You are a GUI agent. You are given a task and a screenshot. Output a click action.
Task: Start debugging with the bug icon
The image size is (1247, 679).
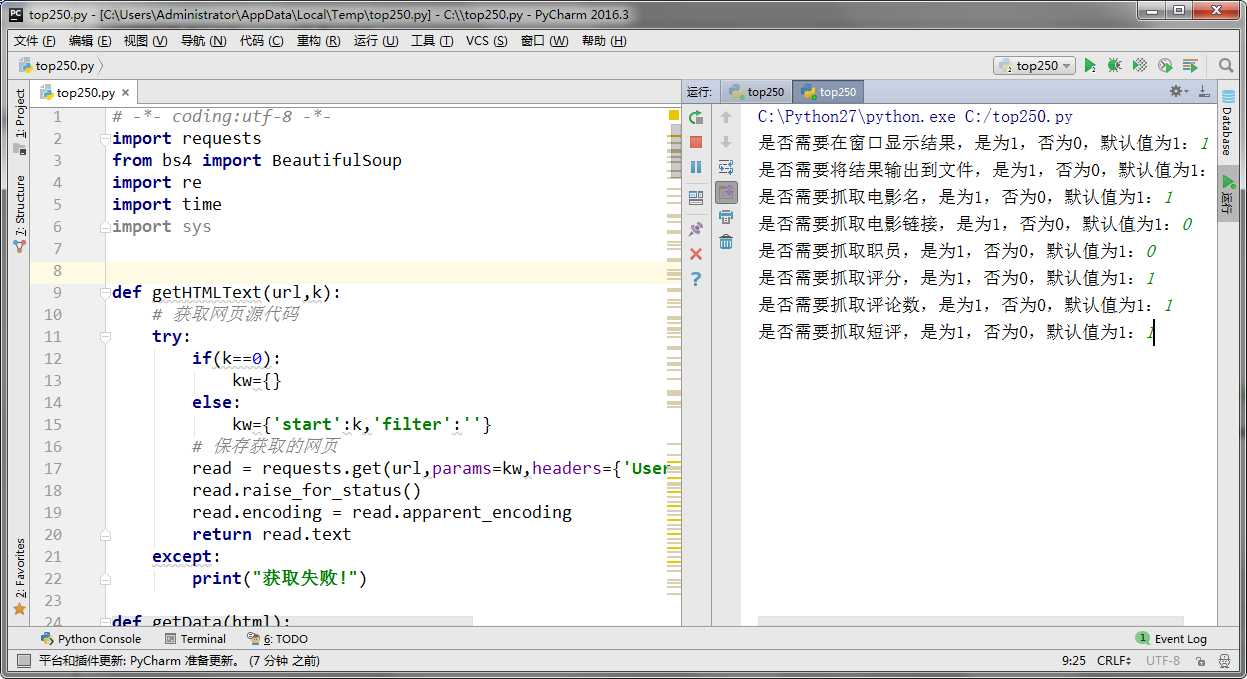[1114, 66]
